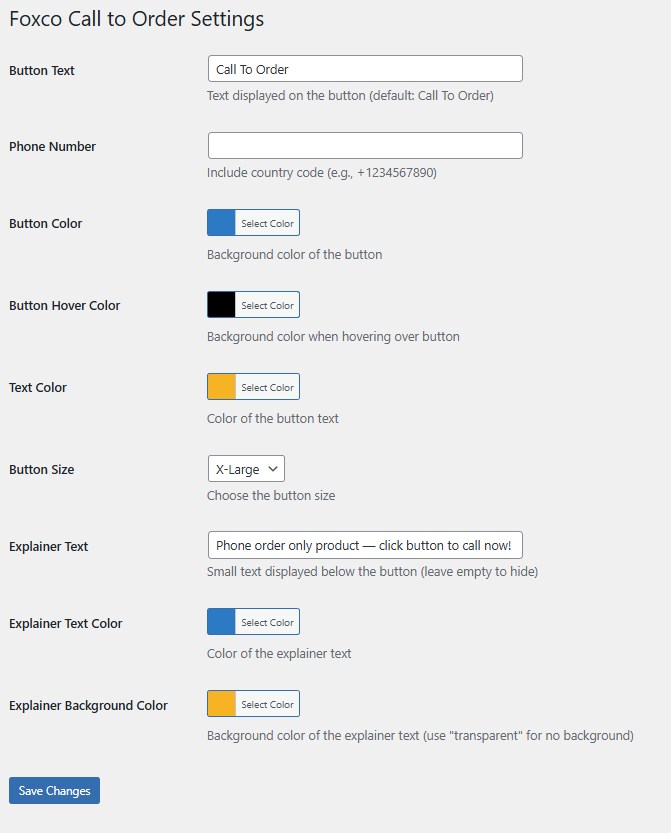Click the Button Text input field
The height and width of the screenshot is (833, 671).
pos(365,69)
